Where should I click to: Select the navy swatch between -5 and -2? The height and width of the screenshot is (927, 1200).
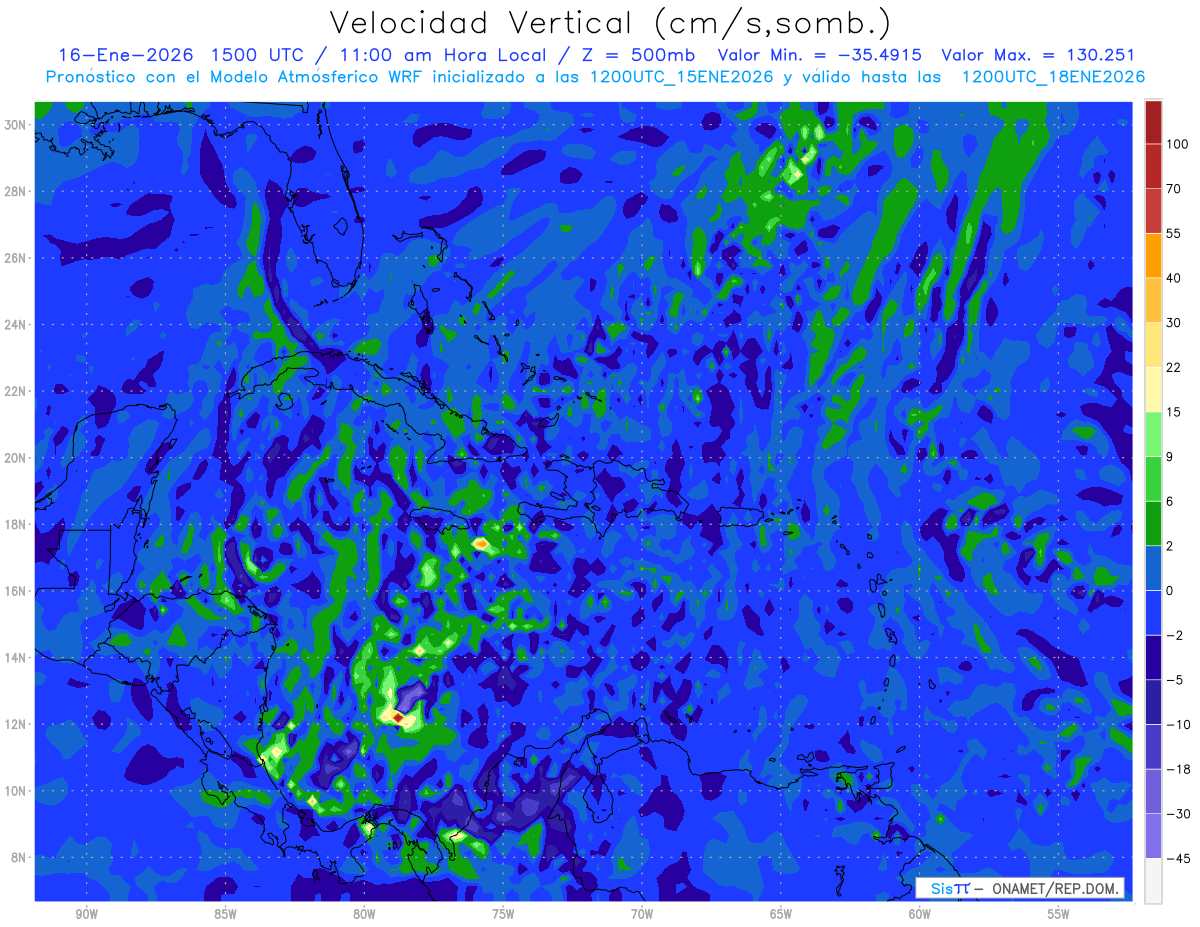[x=1153, y=657]
